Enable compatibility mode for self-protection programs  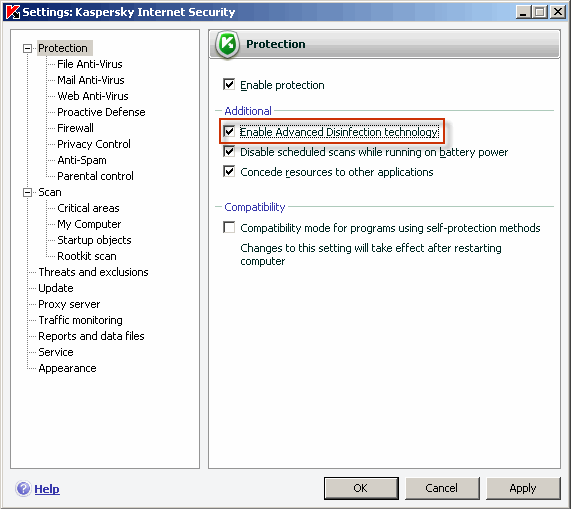(x=229, y=228)
